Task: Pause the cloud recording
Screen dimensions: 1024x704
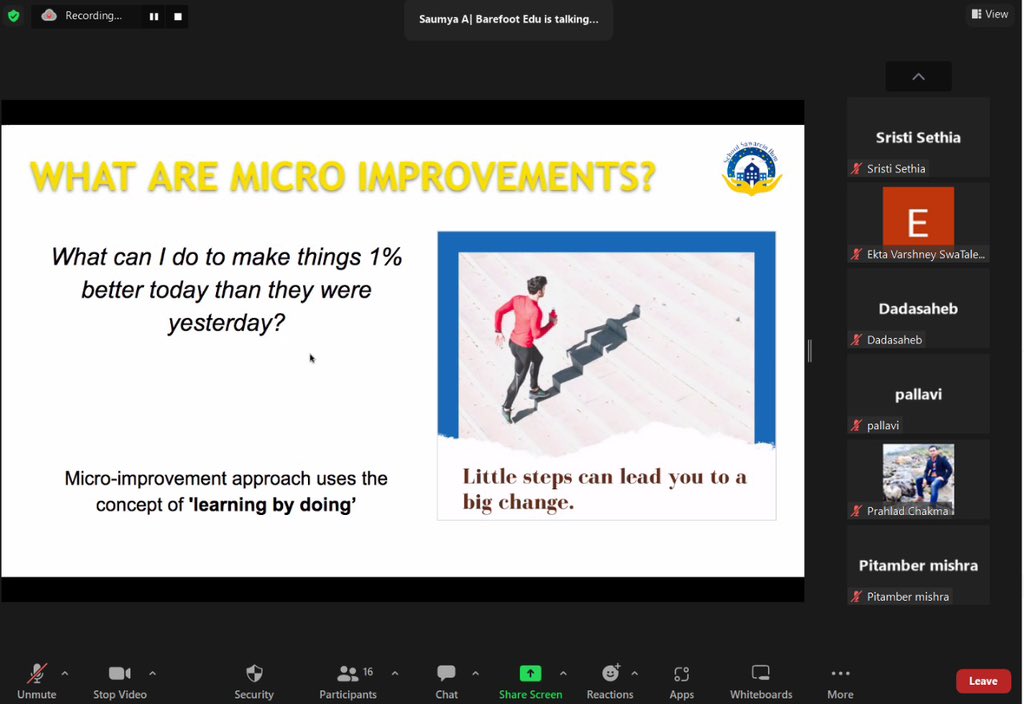Action: point(153,16)
